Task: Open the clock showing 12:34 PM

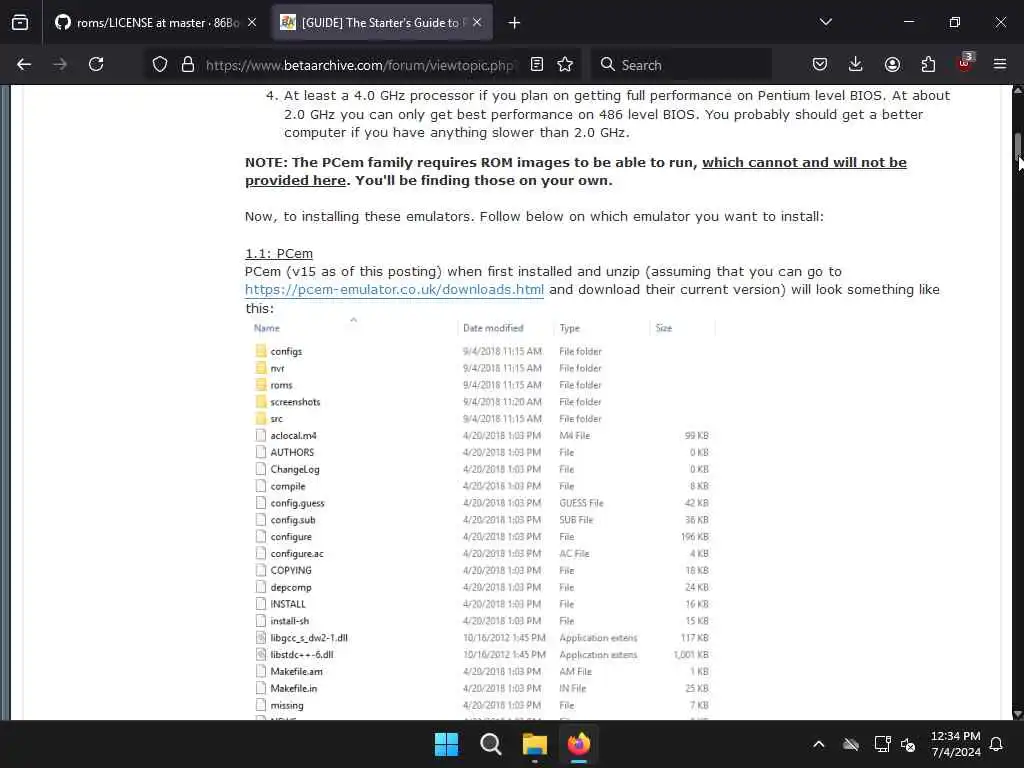Action: 955,744
